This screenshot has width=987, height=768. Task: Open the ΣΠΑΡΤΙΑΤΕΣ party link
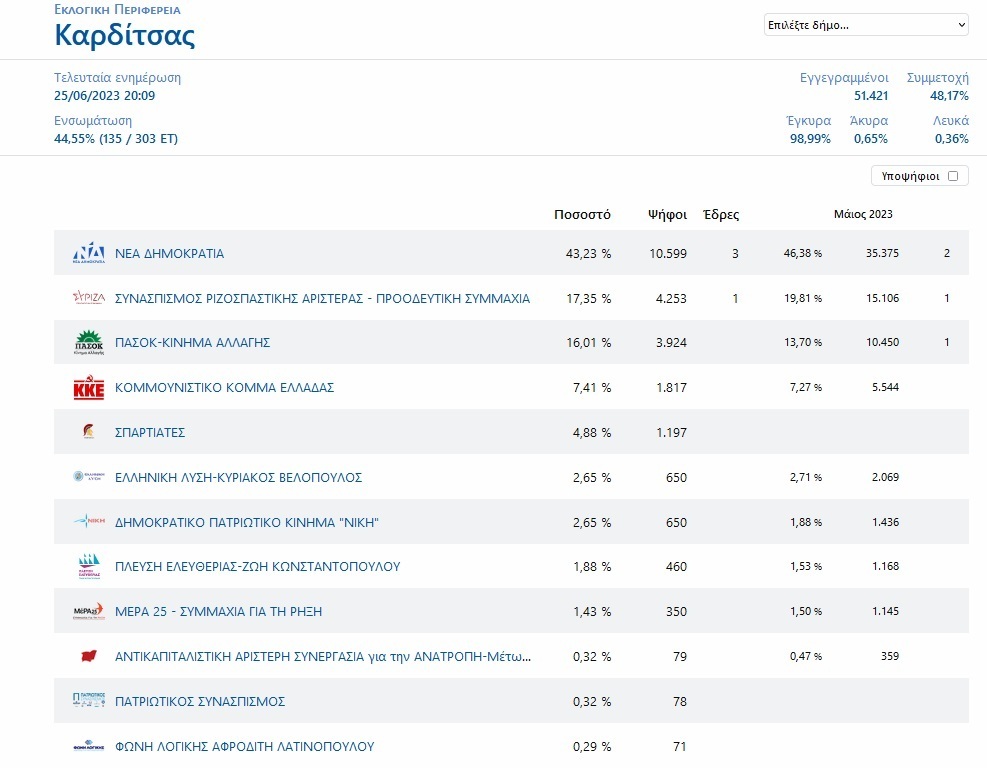[150, 432]
